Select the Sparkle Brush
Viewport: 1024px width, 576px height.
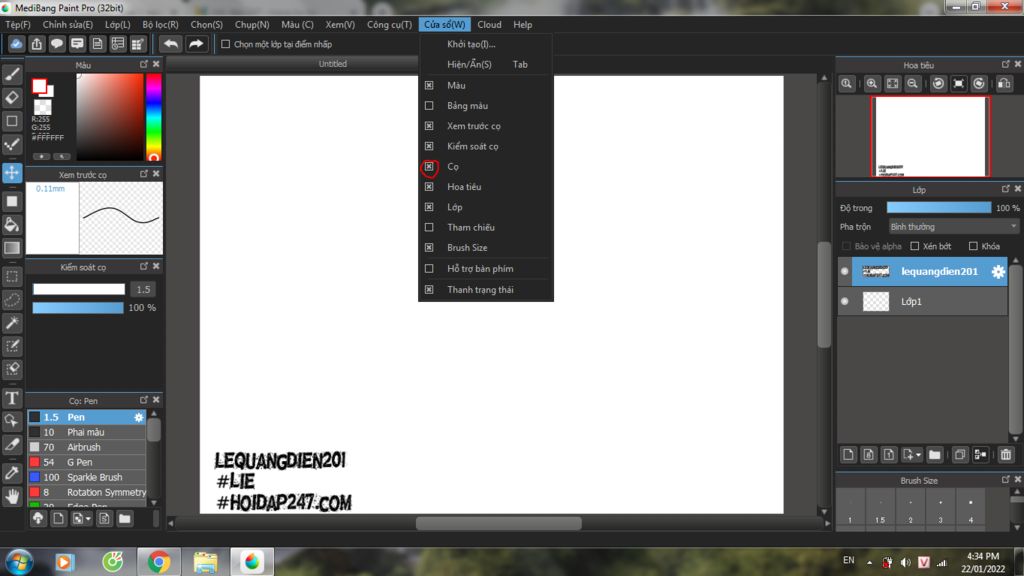(x=87, y=477)
